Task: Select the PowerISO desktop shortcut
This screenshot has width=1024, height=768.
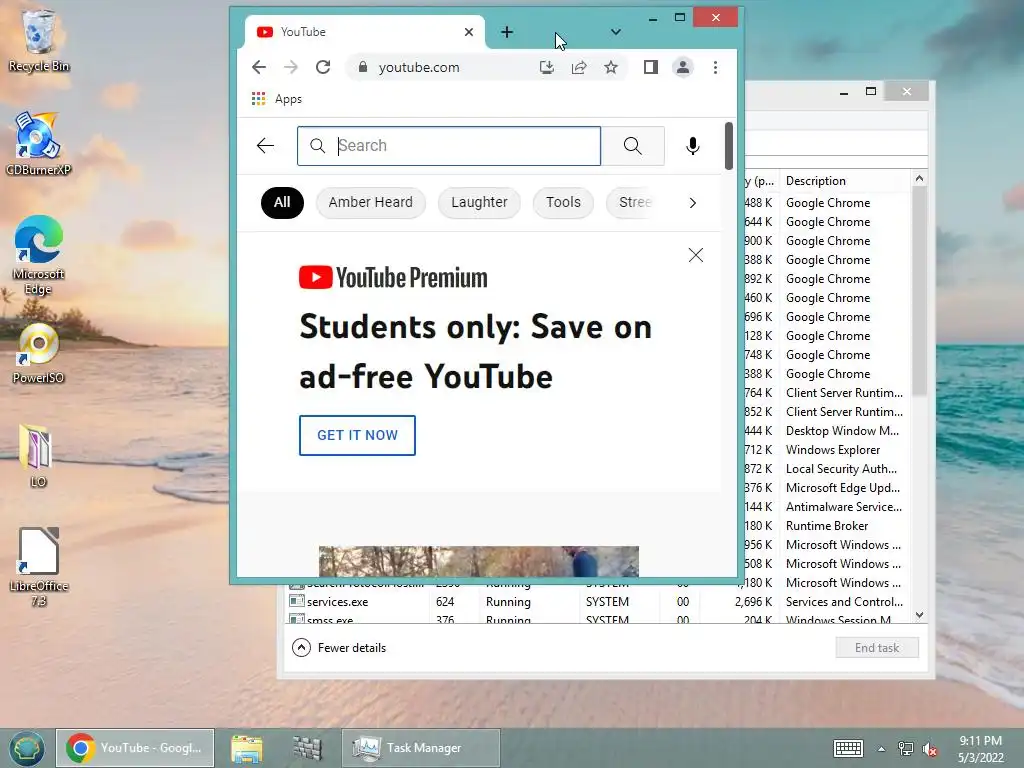Action: (x=39, y=353)
